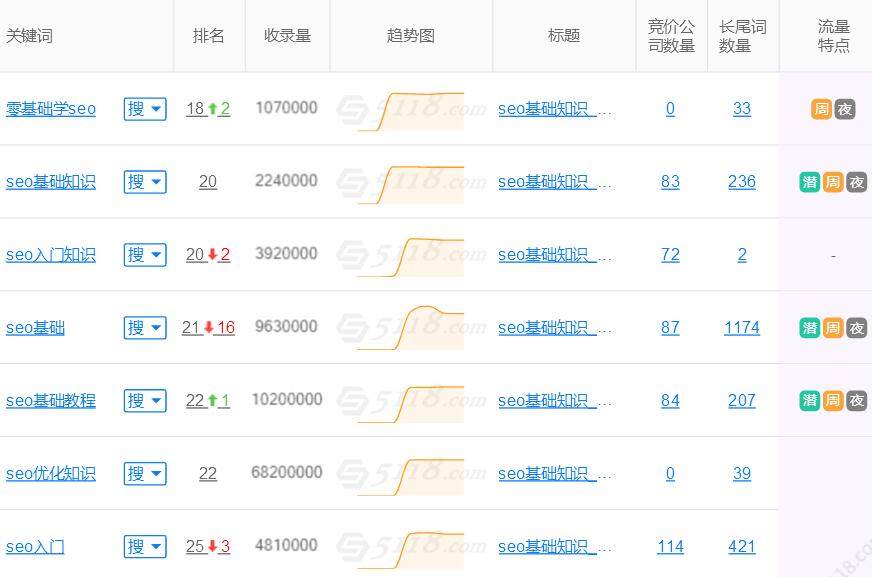Viewport: 872px width, 577px height.
Task: Click rank 21 down 16 for seo基础
Action: pos(208,327)
